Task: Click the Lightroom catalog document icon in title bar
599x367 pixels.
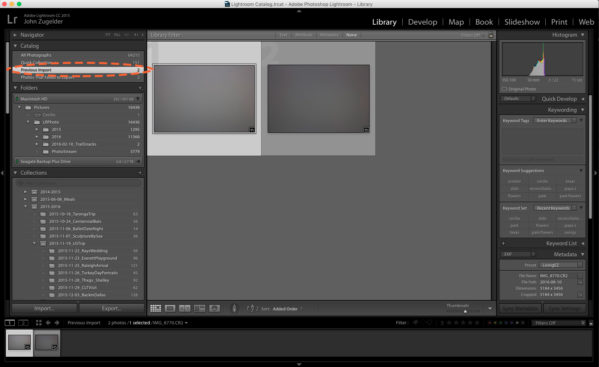Action: point(227,4)
